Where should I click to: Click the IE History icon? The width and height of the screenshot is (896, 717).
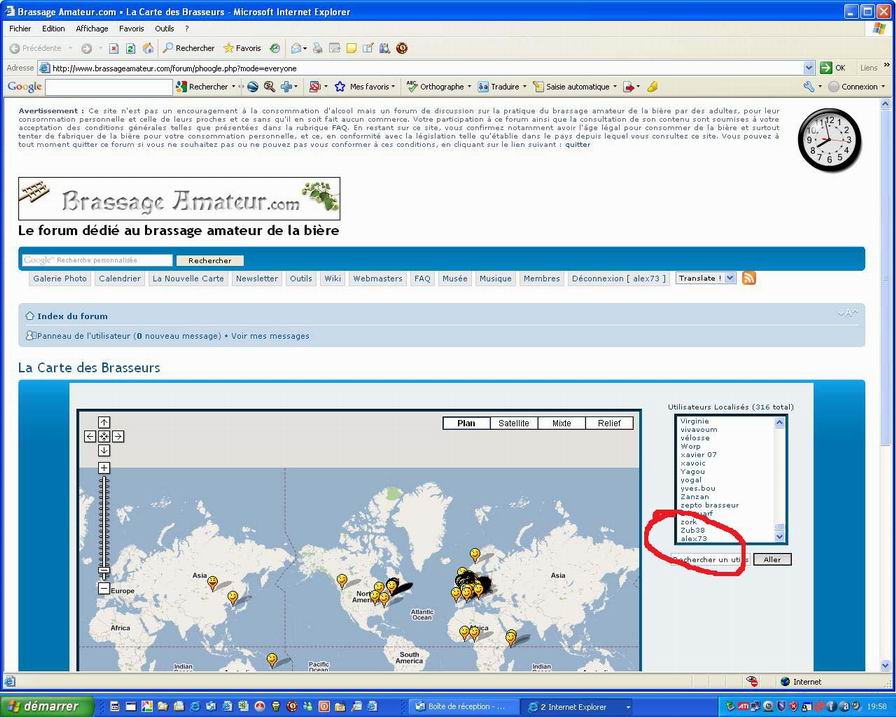[x=275, y=49]
